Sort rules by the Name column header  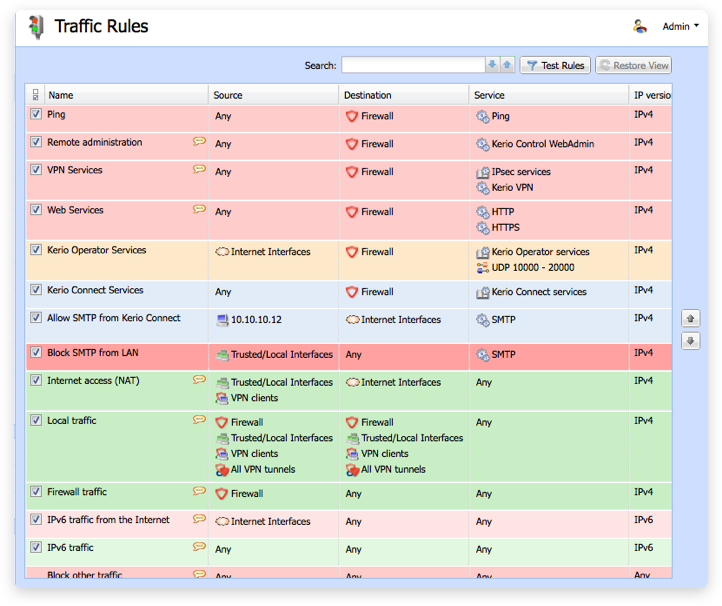point(125,95)
